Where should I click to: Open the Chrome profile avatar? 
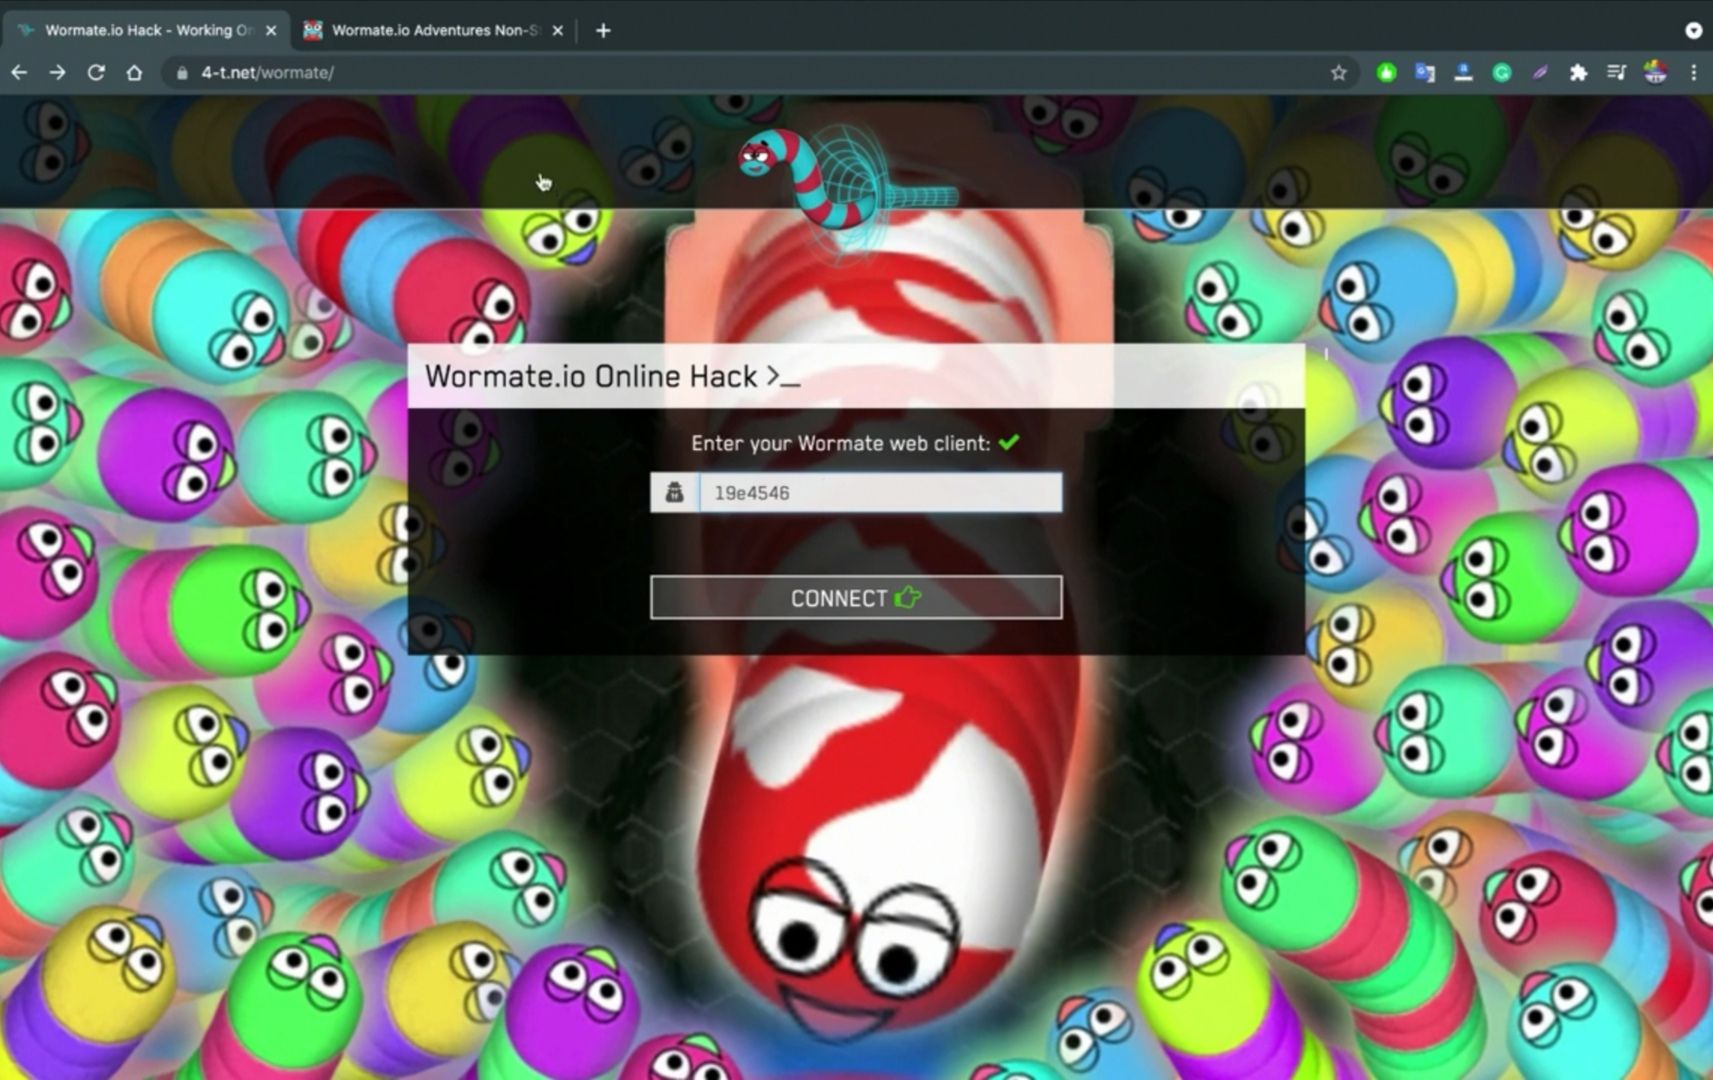click(x=1655, y=72)
